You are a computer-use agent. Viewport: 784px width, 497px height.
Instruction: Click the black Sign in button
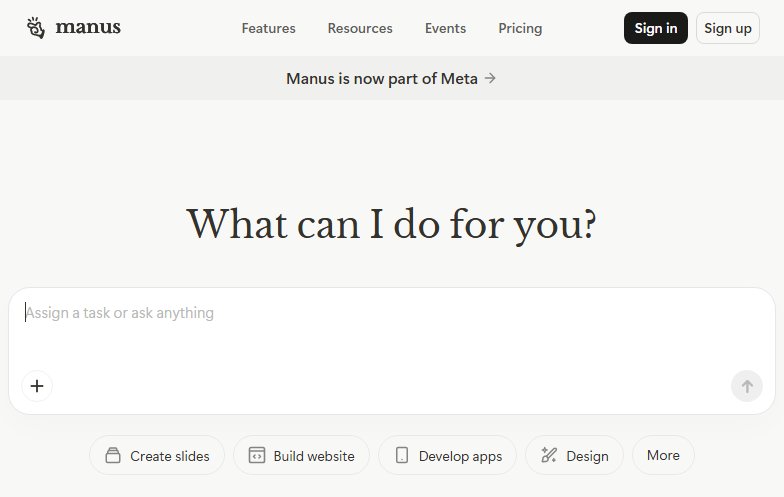(655, 28)
